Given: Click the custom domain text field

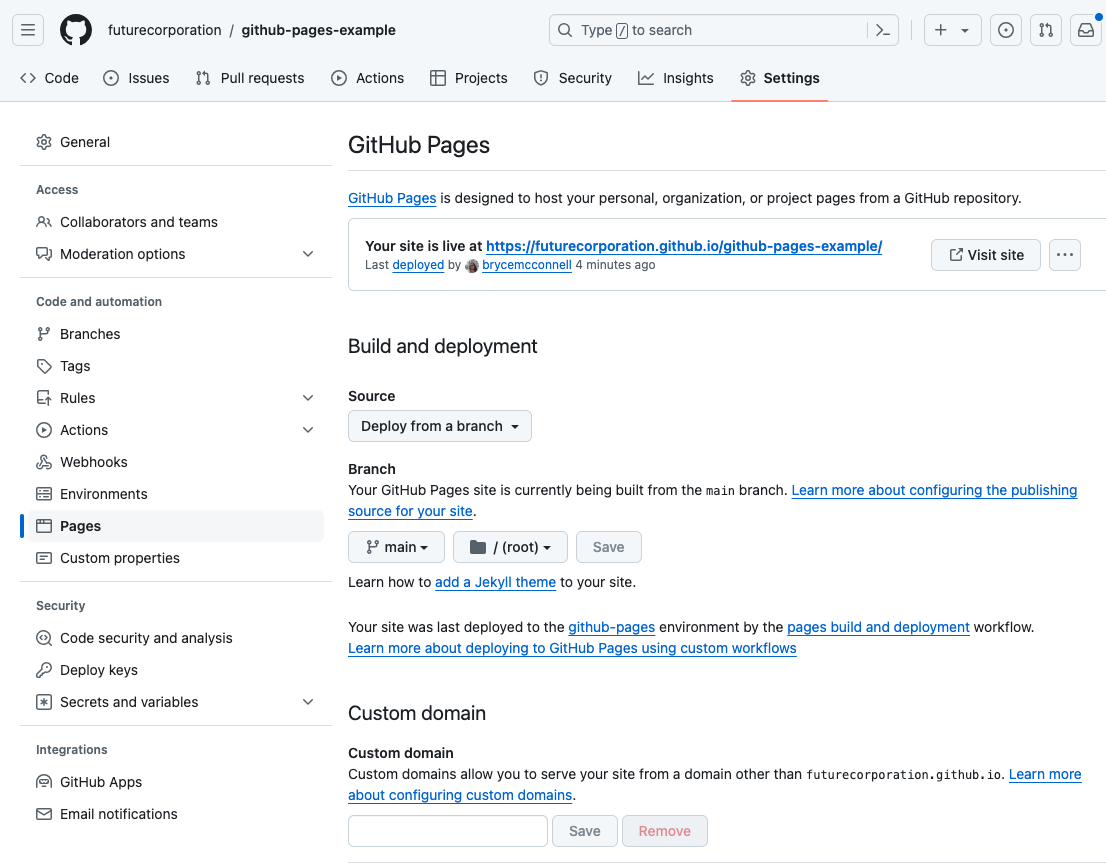Looking at the screenshot, I should [447, 831].
